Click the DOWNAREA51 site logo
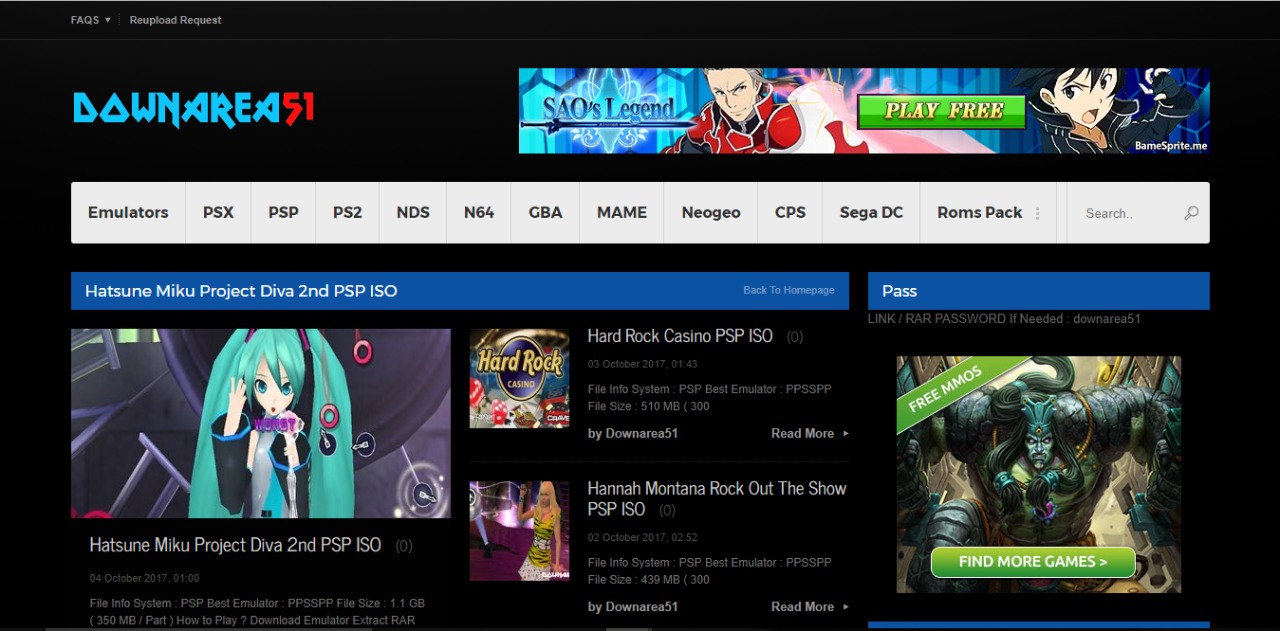1280x631 pixels. pos(194,109)
